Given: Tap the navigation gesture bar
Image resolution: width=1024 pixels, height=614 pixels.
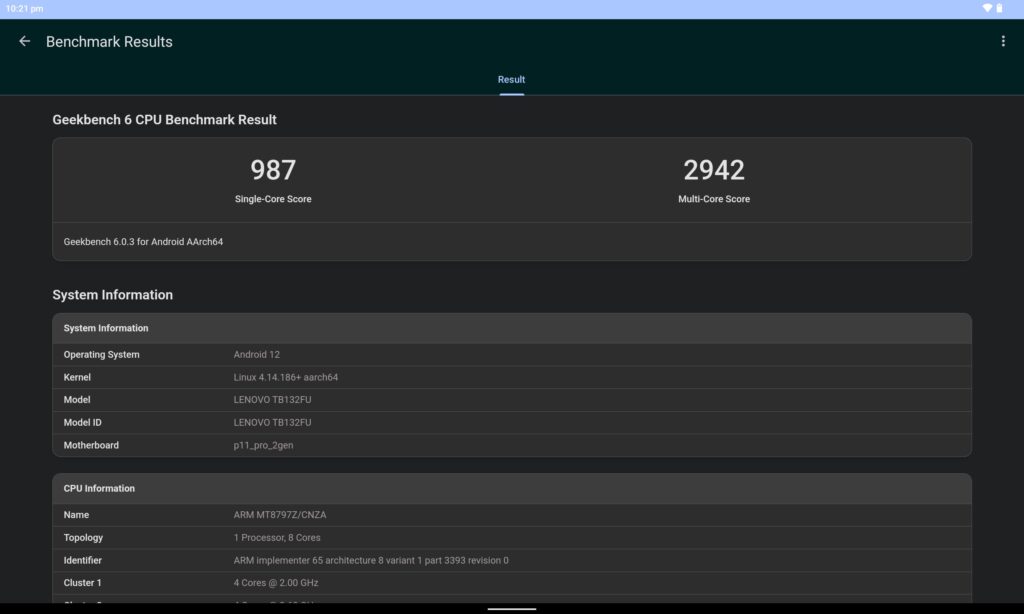Looking at the screenshot, I should (512, 609).
